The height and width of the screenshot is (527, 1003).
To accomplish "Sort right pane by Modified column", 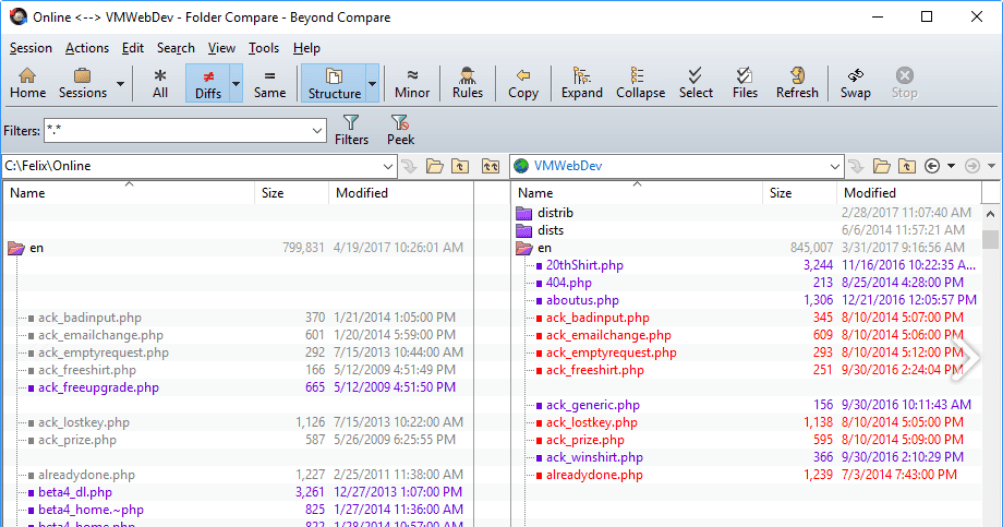I will pos(869,193).
